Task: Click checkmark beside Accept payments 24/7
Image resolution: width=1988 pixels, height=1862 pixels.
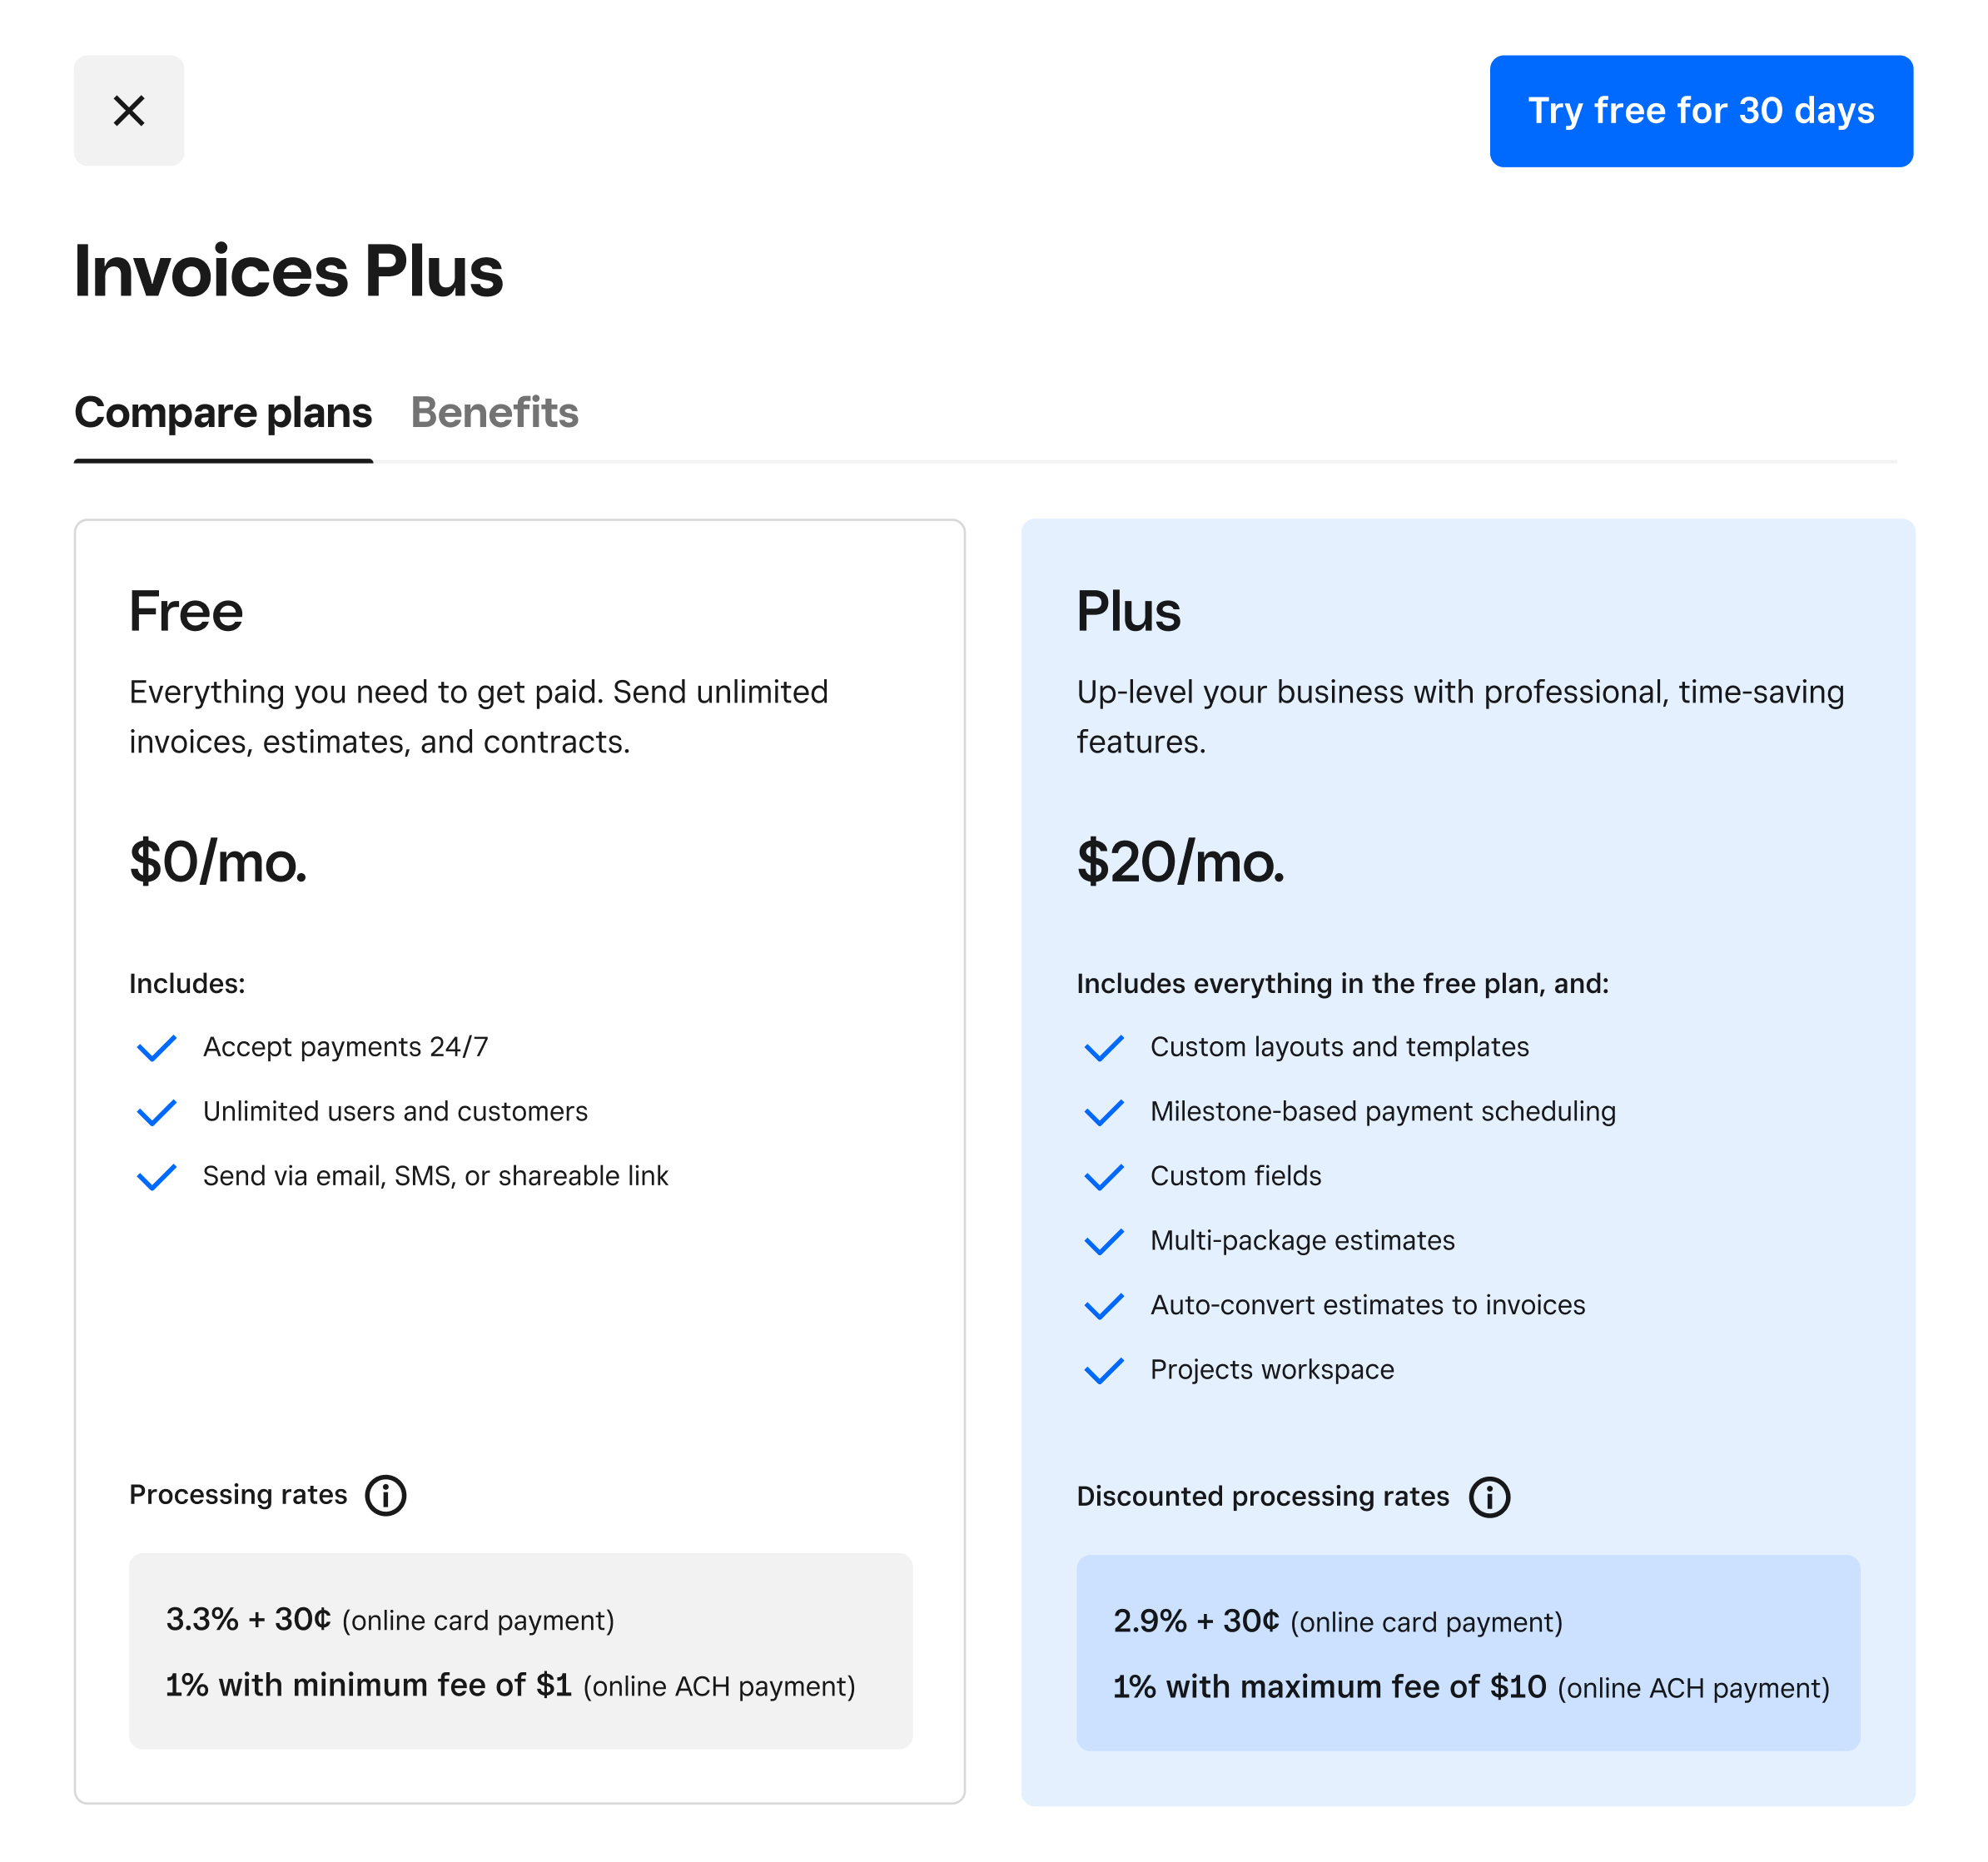Action: (x=156, y=1047)
